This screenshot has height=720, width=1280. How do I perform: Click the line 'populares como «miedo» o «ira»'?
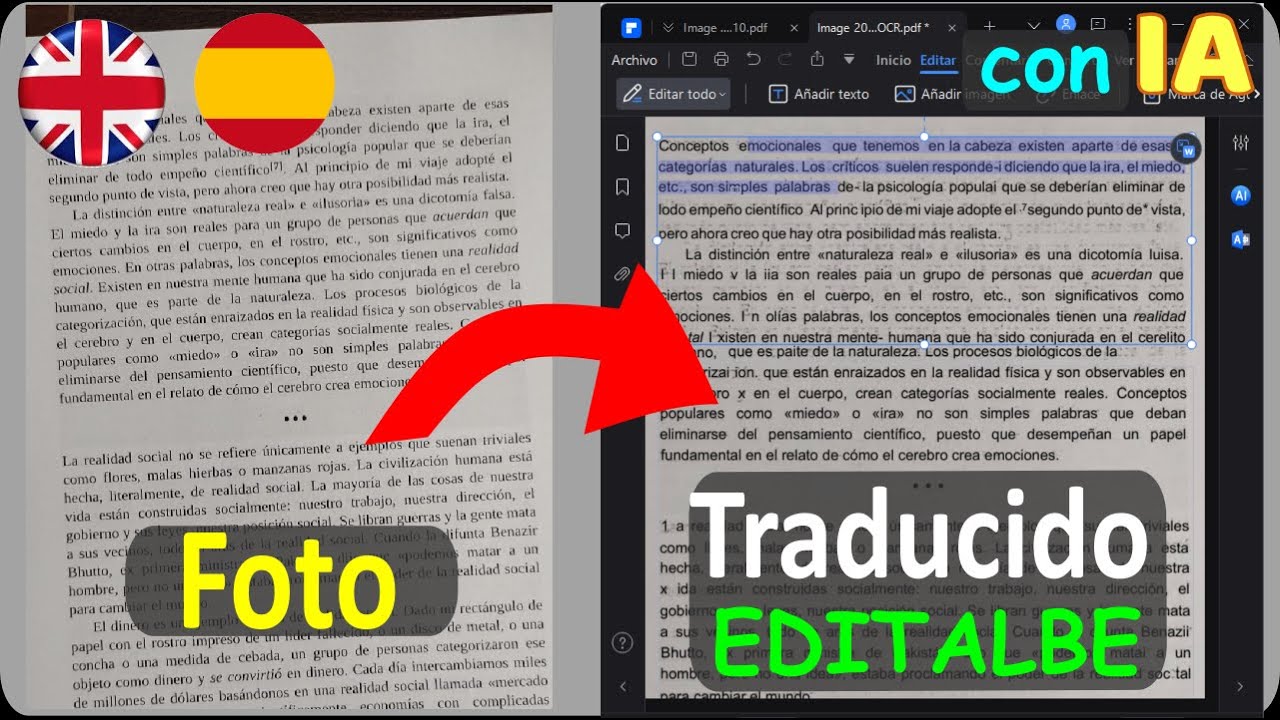922,414
